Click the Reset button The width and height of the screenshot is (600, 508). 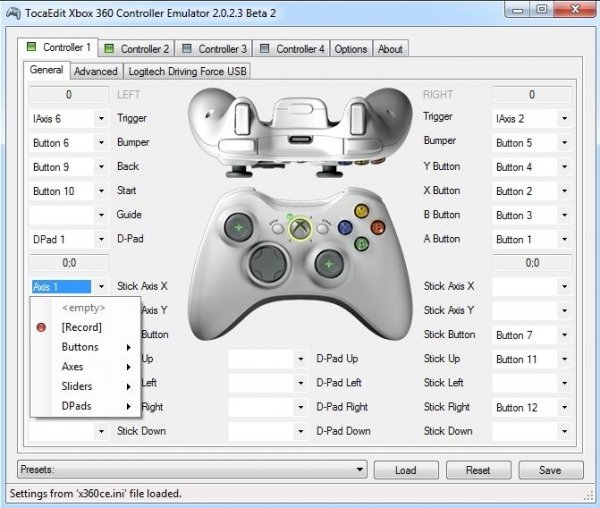[478, 470]
